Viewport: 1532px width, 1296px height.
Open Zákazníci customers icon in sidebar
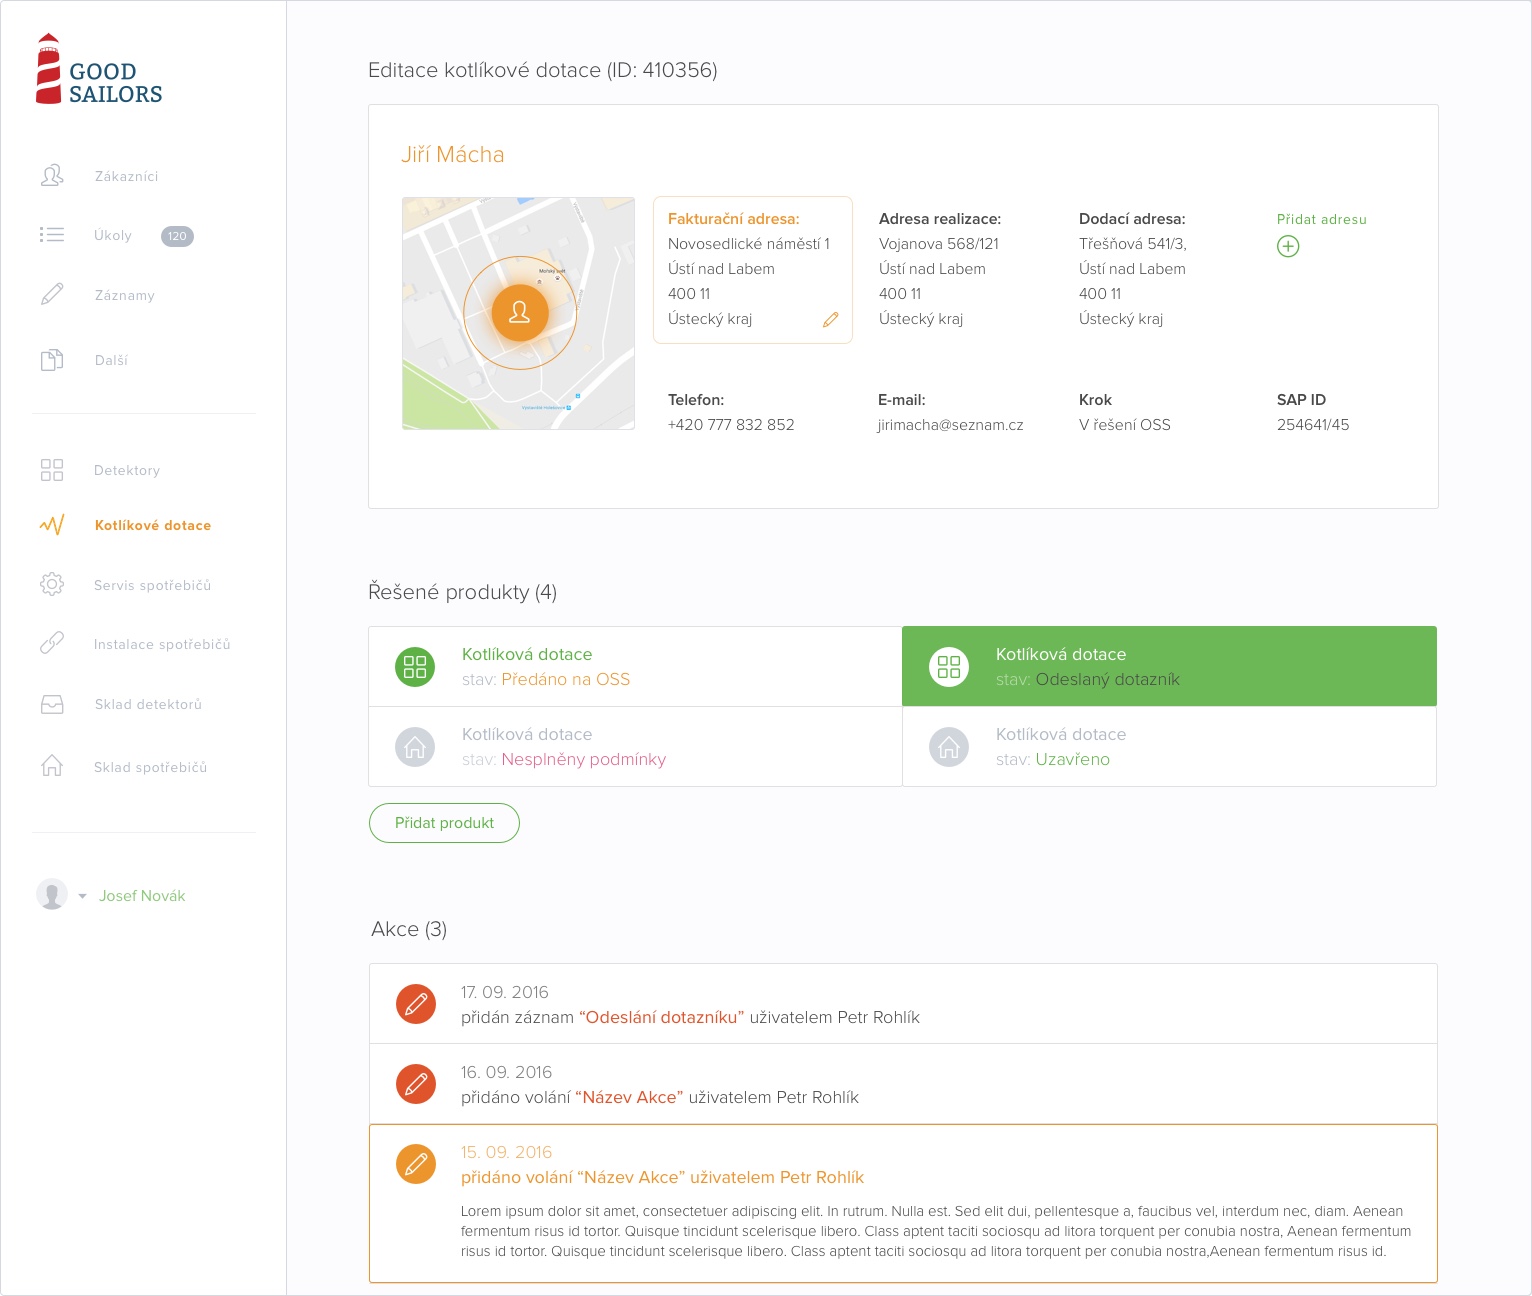pyautogui.click(x=52, y=176)
